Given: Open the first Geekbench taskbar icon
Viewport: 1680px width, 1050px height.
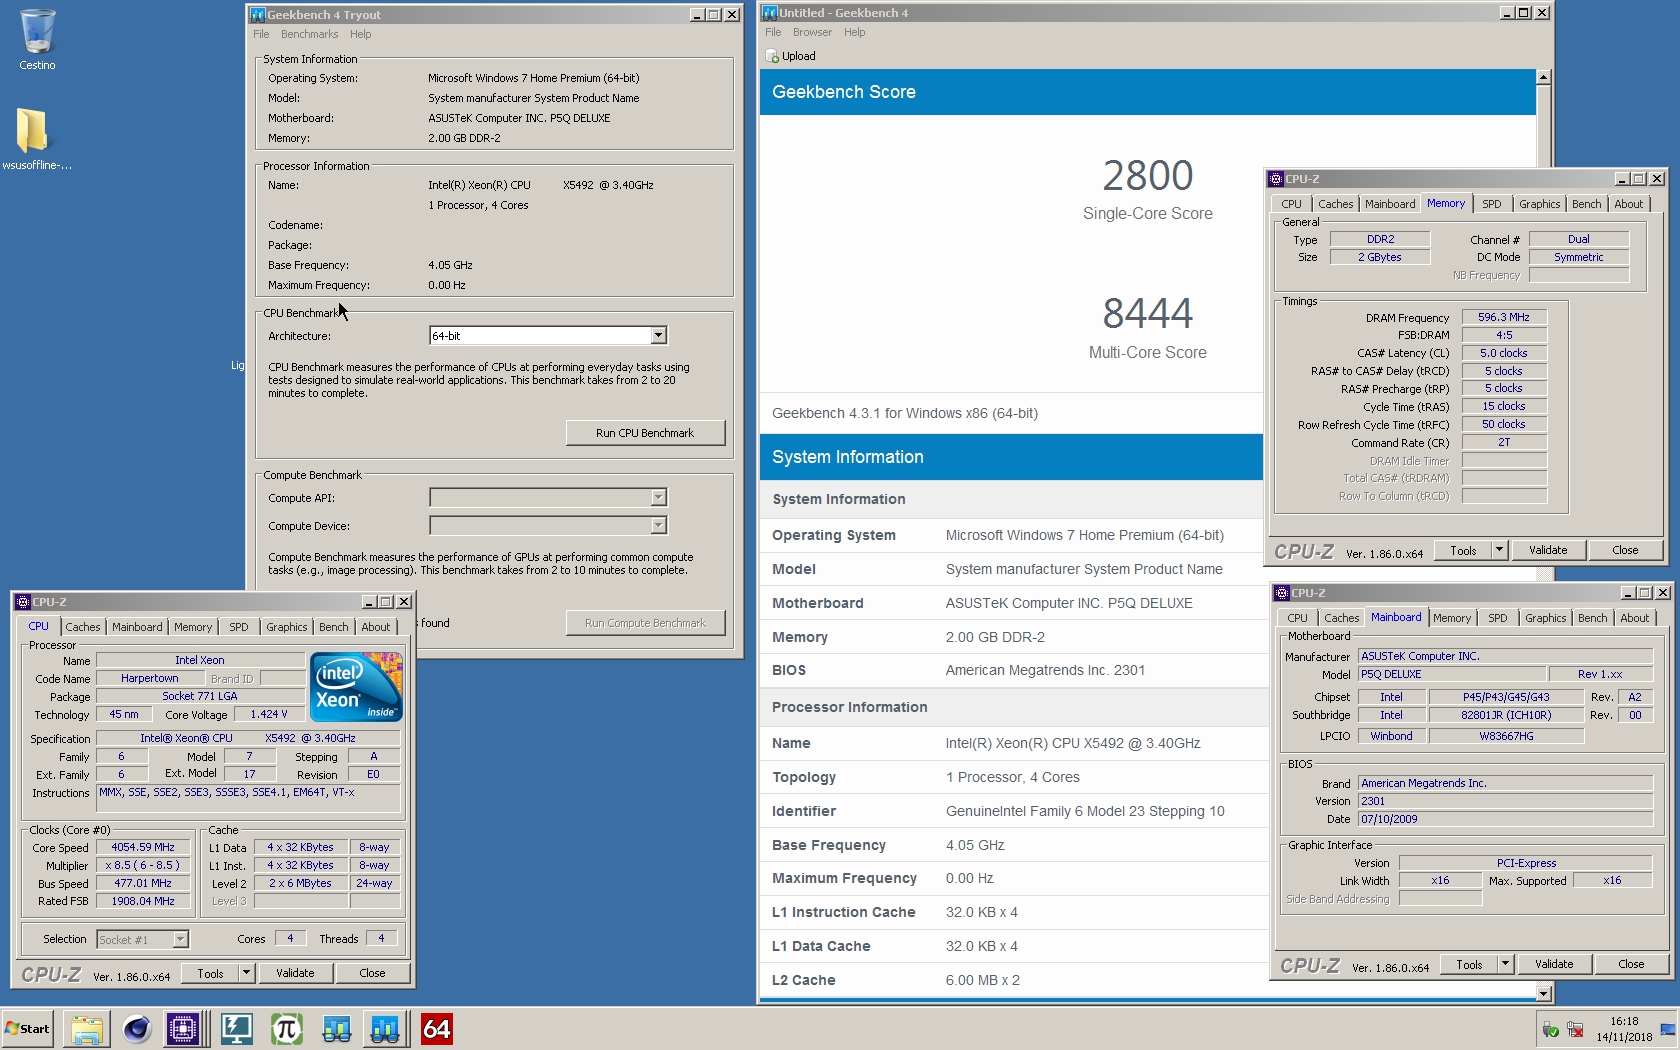Looking at the screenshot, I should coord(336,1029).
